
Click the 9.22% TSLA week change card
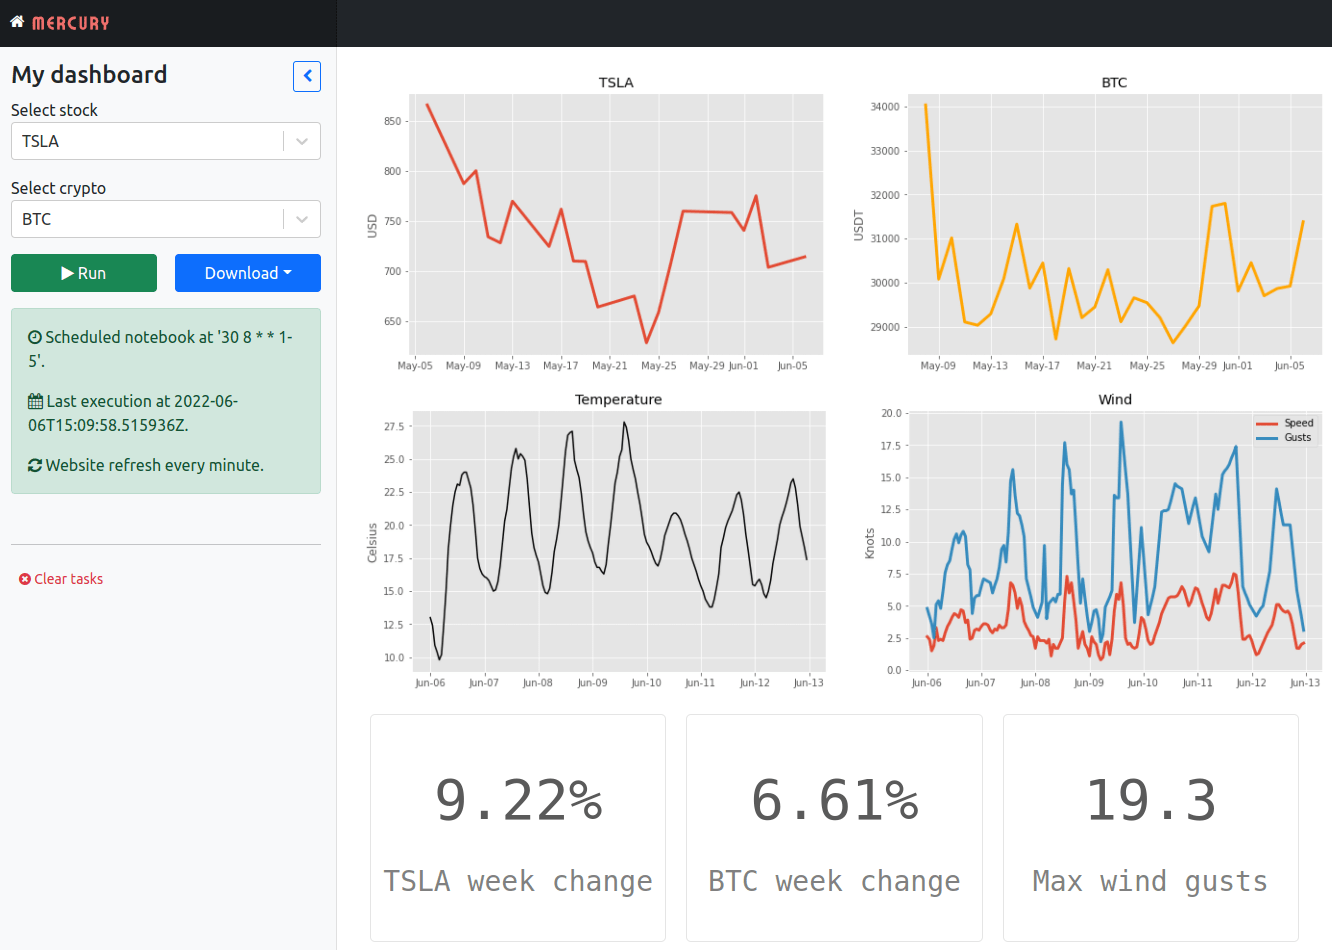click(517, 827)
